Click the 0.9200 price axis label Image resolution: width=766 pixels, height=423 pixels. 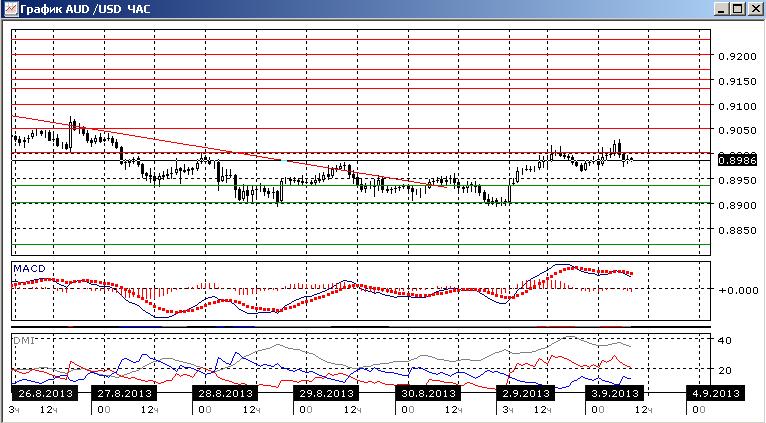[x=738, y=57]
